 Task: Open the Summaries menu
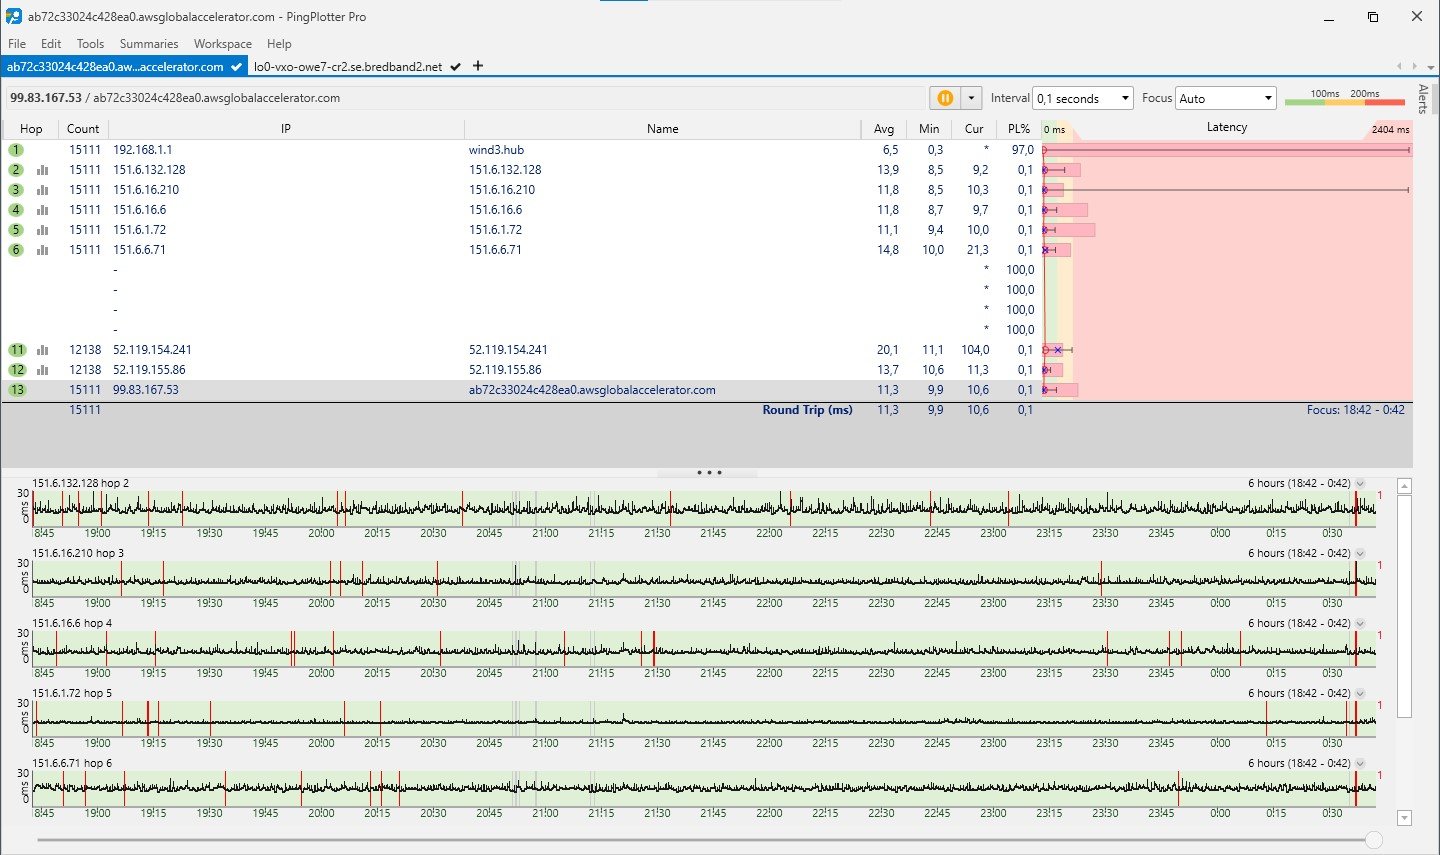pyautogui.click(x=148, y=44)
